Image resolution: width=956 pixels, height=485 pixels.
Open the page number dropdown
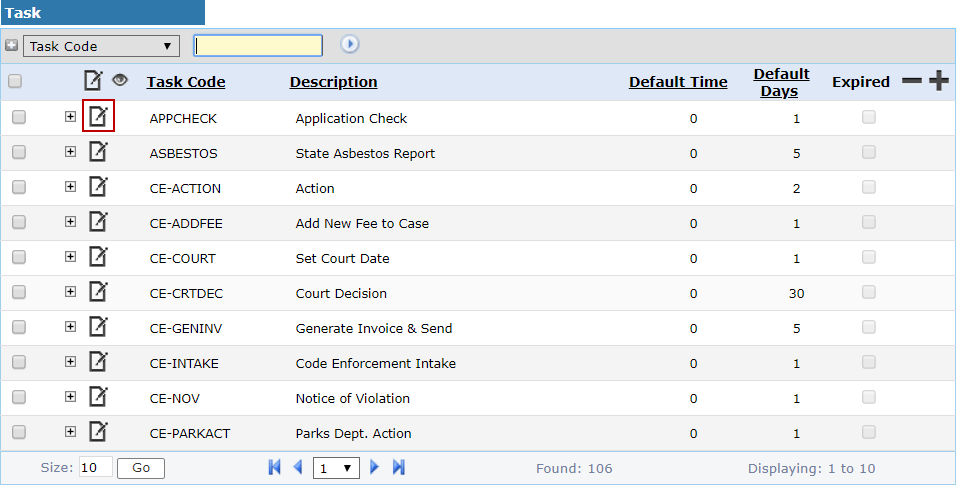click(x=336, y=468)
